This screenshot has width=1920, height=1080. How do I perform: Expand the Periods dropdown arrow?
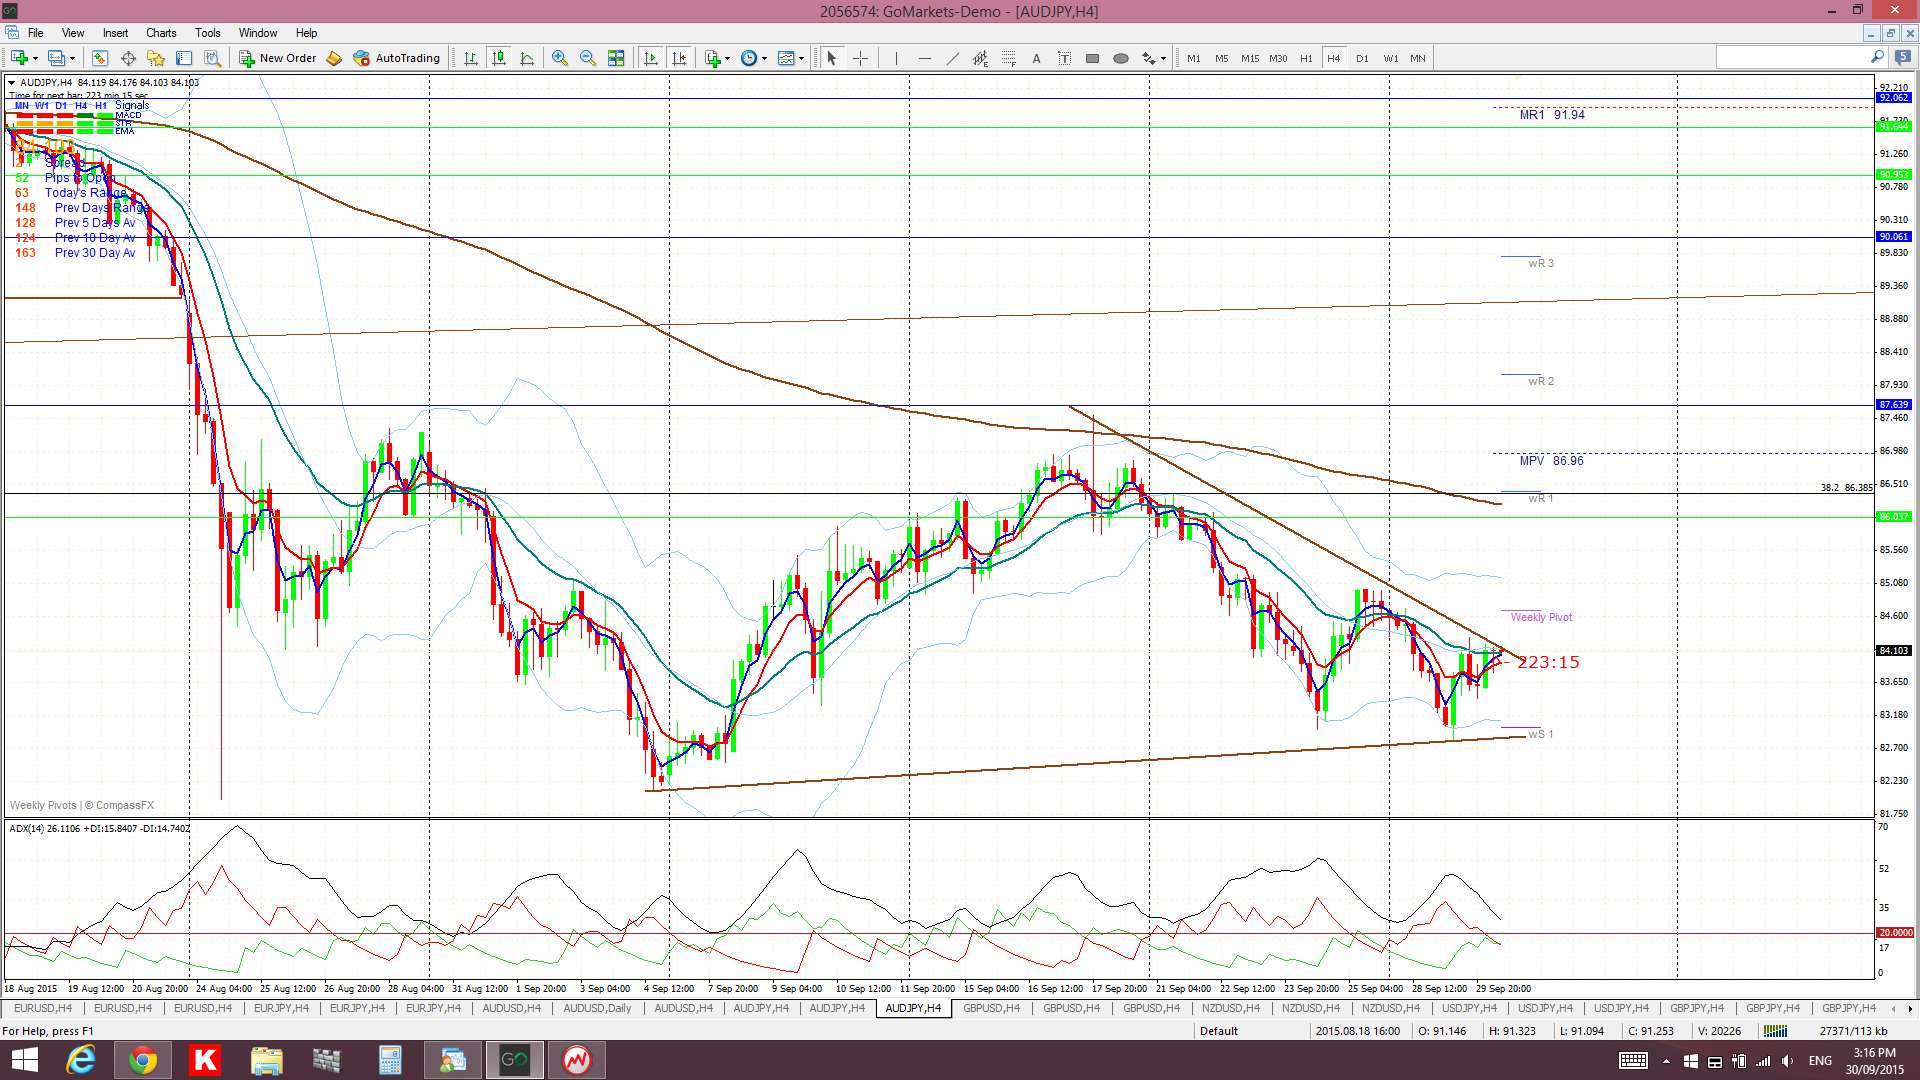(765, 58)
